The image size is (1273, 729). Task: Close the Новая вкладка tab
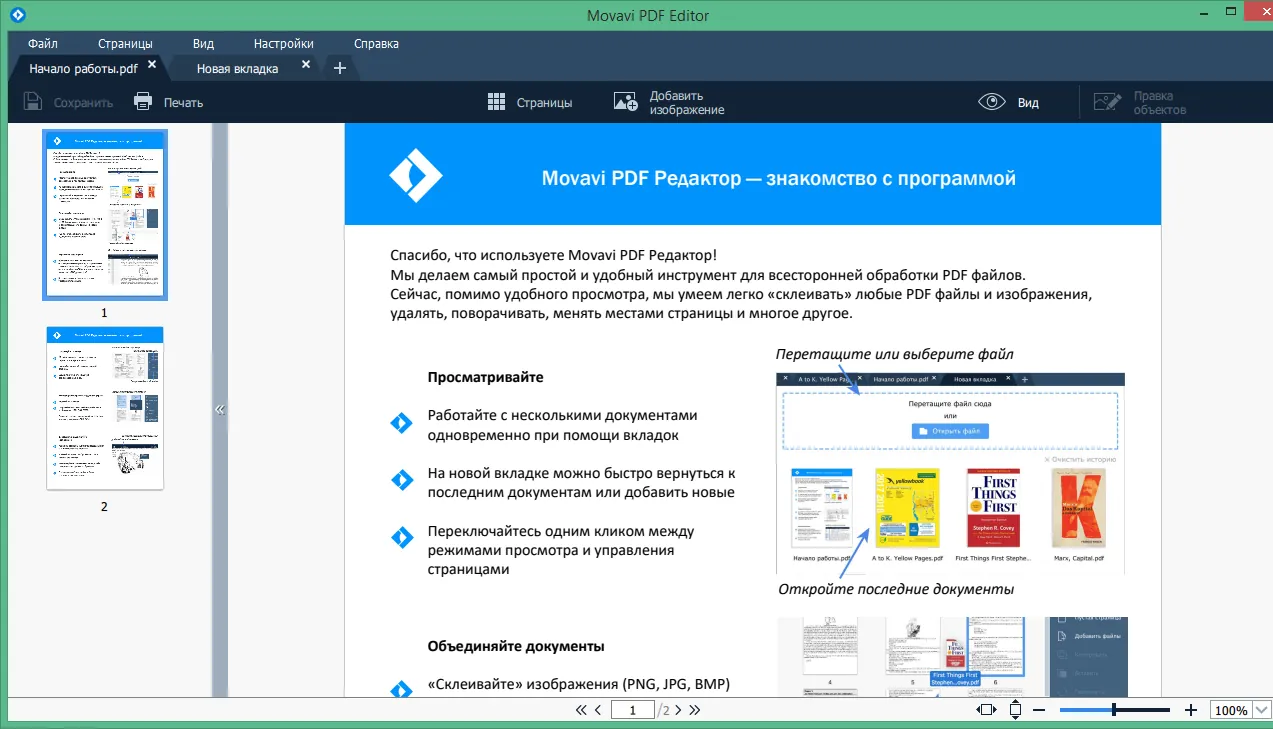tap(306, 65)
